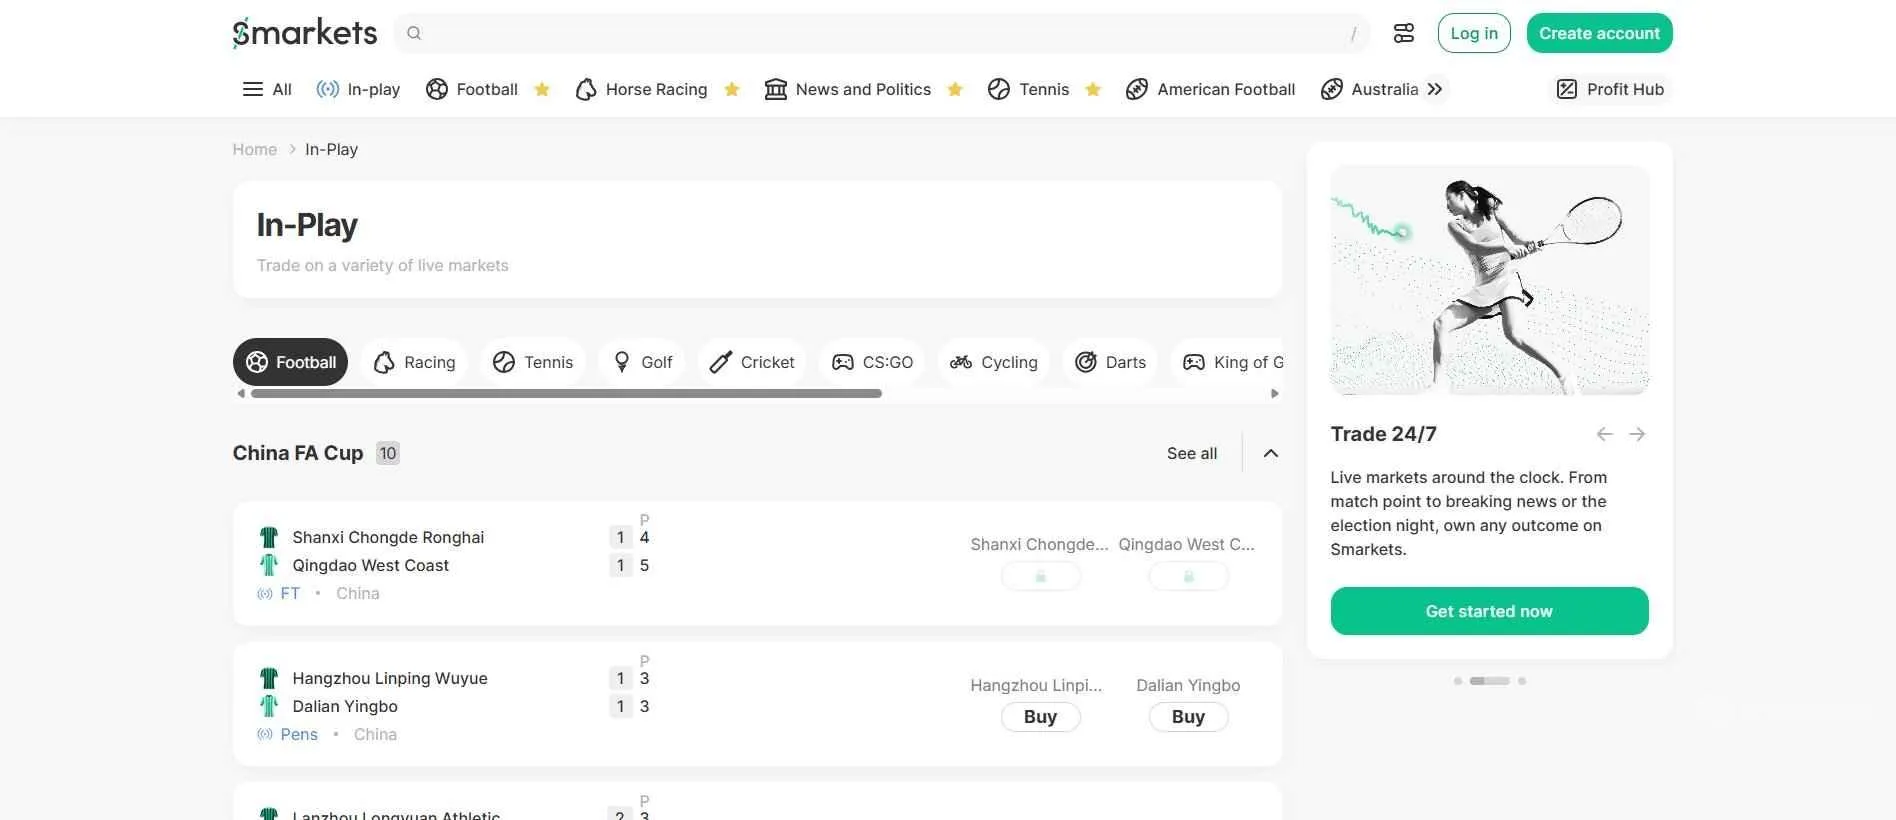Open Shanxi Chongde Ronghai match
This screenshot has height=820, width=1896.
pos(388,537)
